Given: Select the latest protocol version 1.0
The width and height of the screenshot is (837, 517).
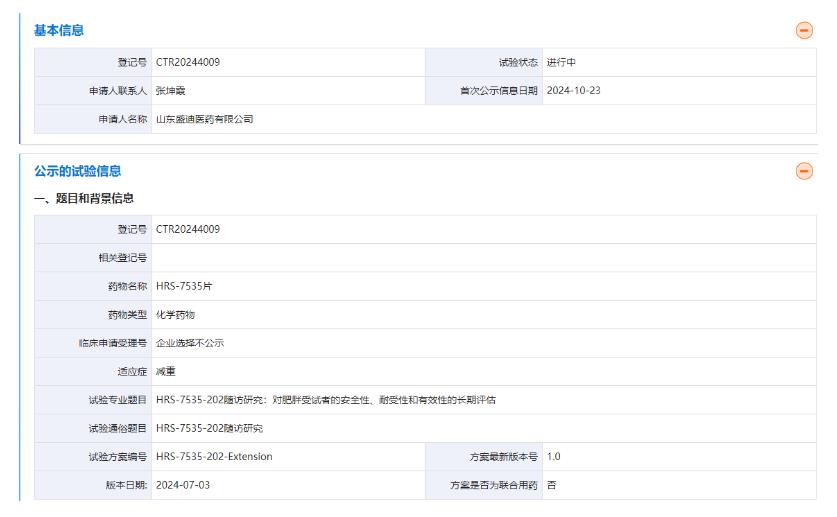Looking at the screenshot, I should pyautogui.click(x=554, y=457).
